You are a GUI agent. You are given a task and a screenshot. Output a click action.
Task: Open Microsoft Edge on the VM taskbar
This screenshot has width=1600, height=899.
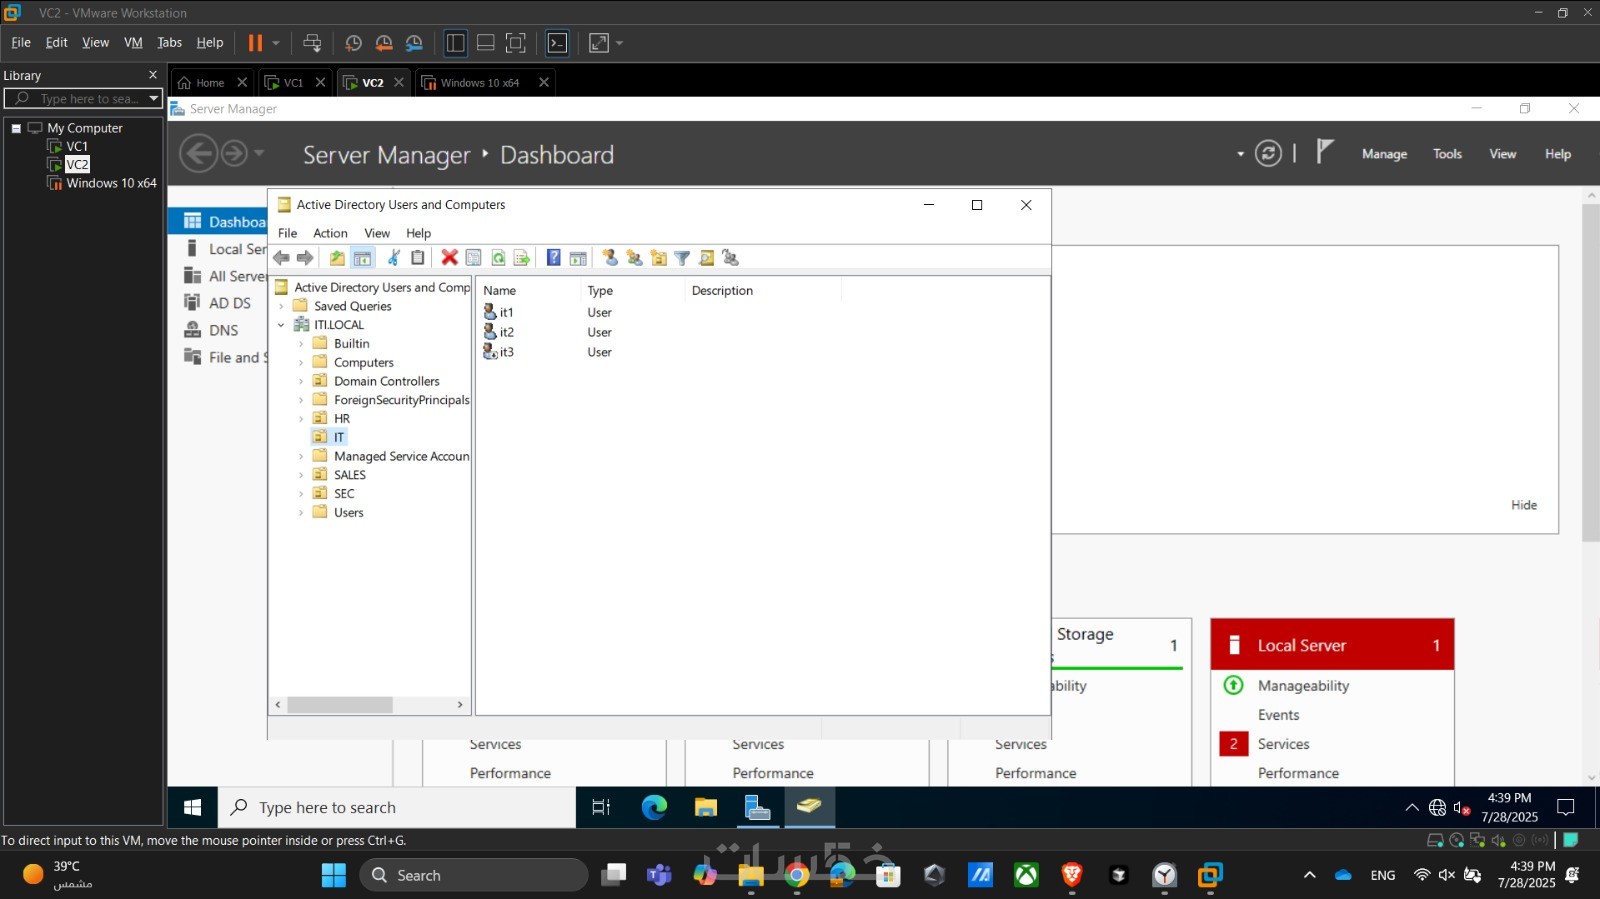point(654,807)
